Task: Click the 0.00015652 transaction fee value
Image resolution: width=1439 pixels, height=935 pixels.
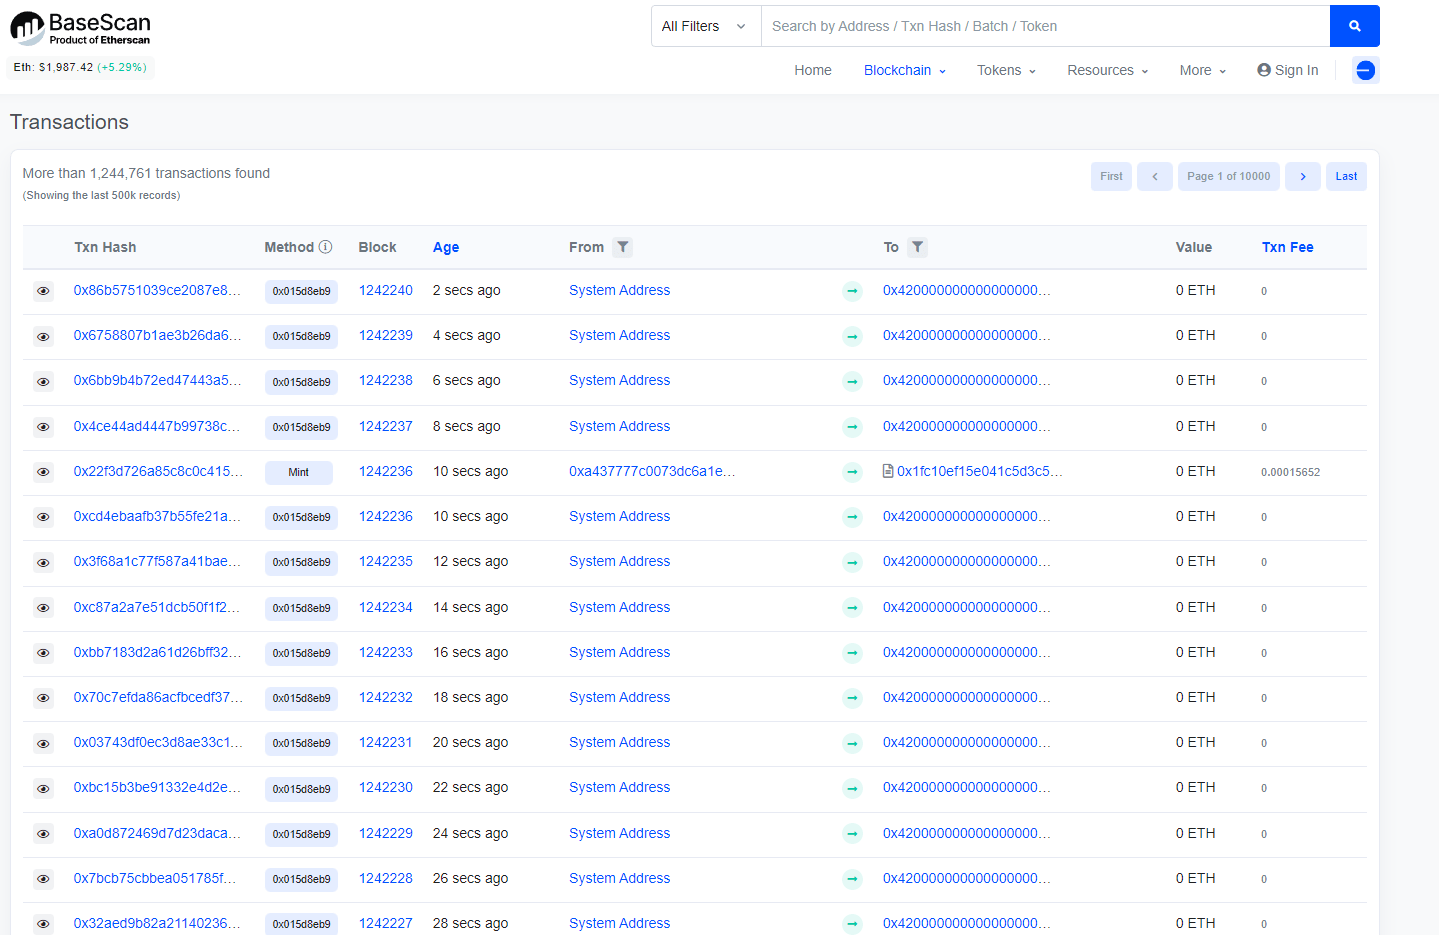Action: click(x=1290, y=472)
